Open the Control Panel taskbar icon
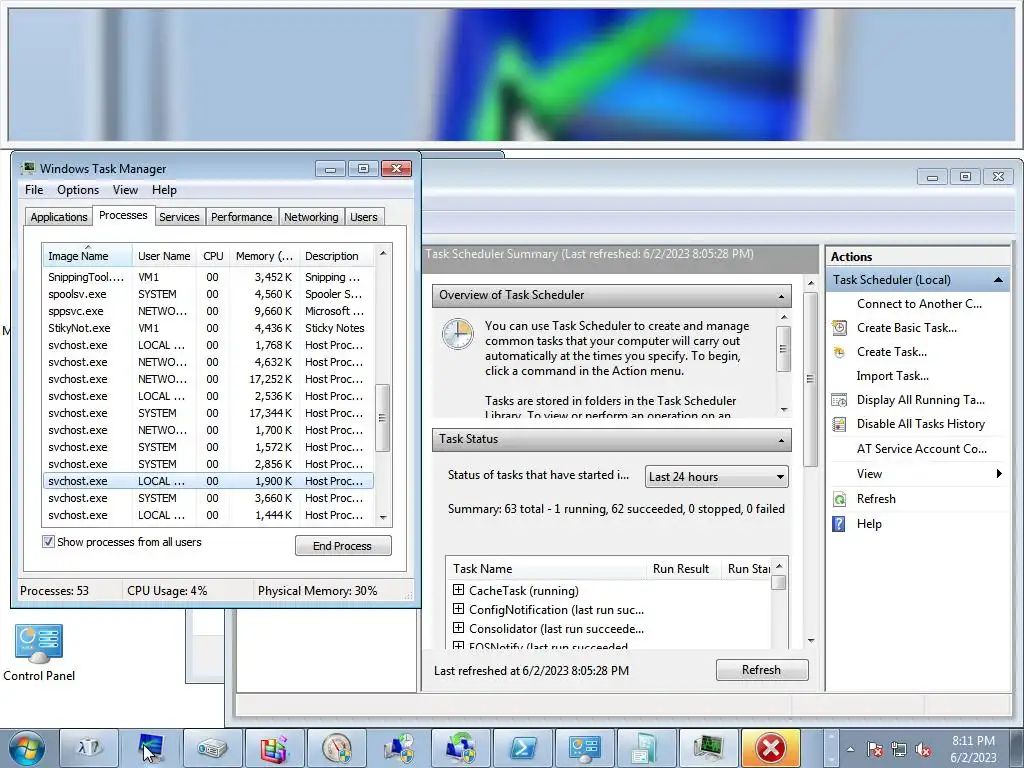Image resolution: width=1024 pixels, height=768 pixels. click(584, 748)
